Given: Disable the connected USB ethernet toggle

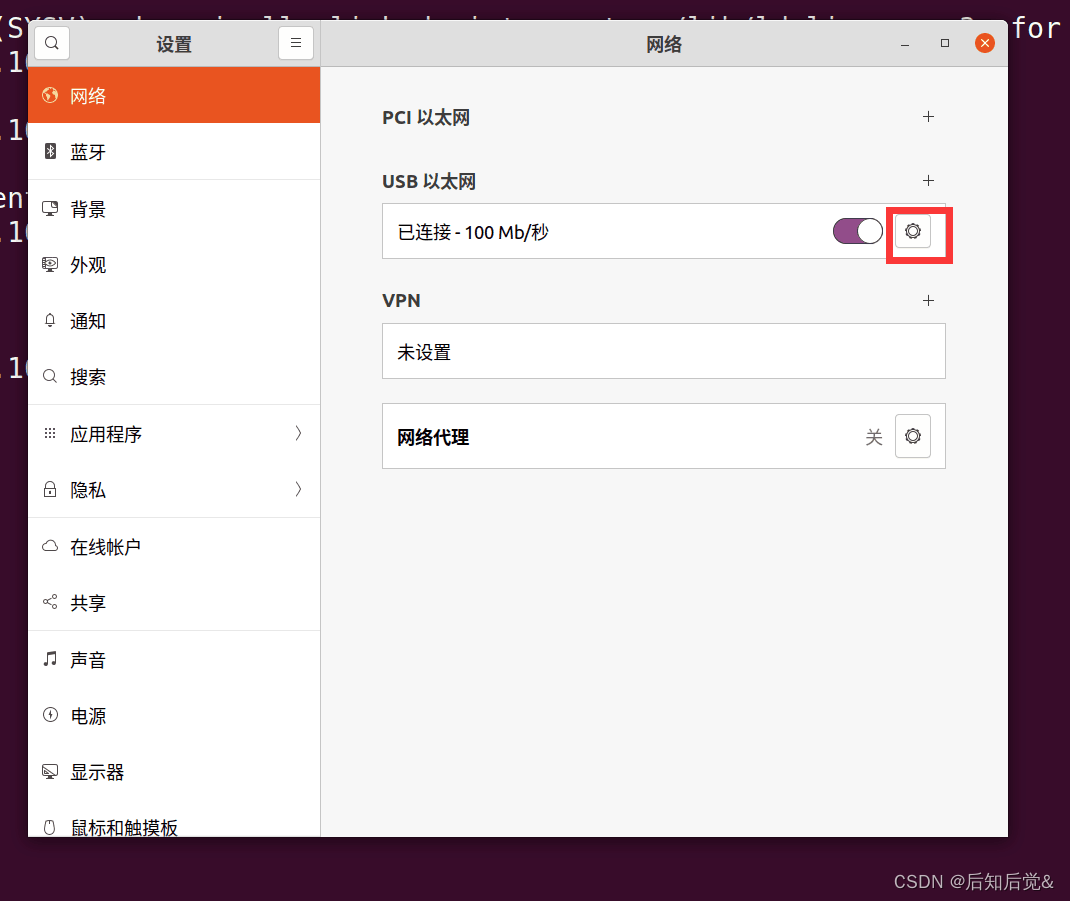Looking at the screenshot, I should 857,231.
